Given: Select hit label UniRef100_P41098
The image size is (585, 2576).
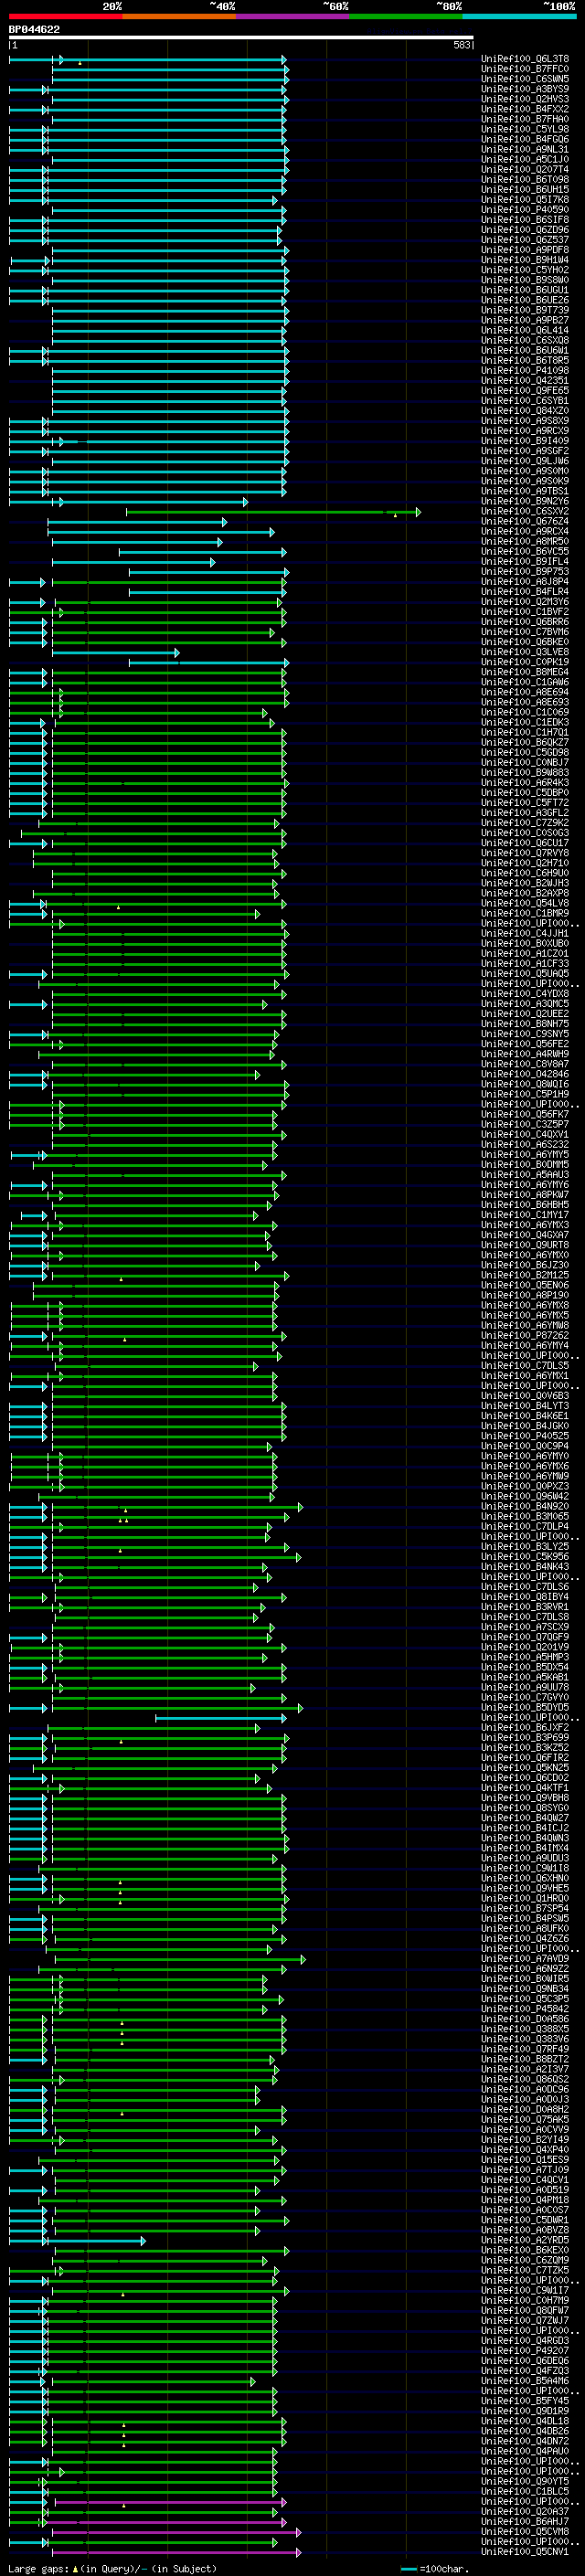Looking at the screenshot, I should [525, 370].
